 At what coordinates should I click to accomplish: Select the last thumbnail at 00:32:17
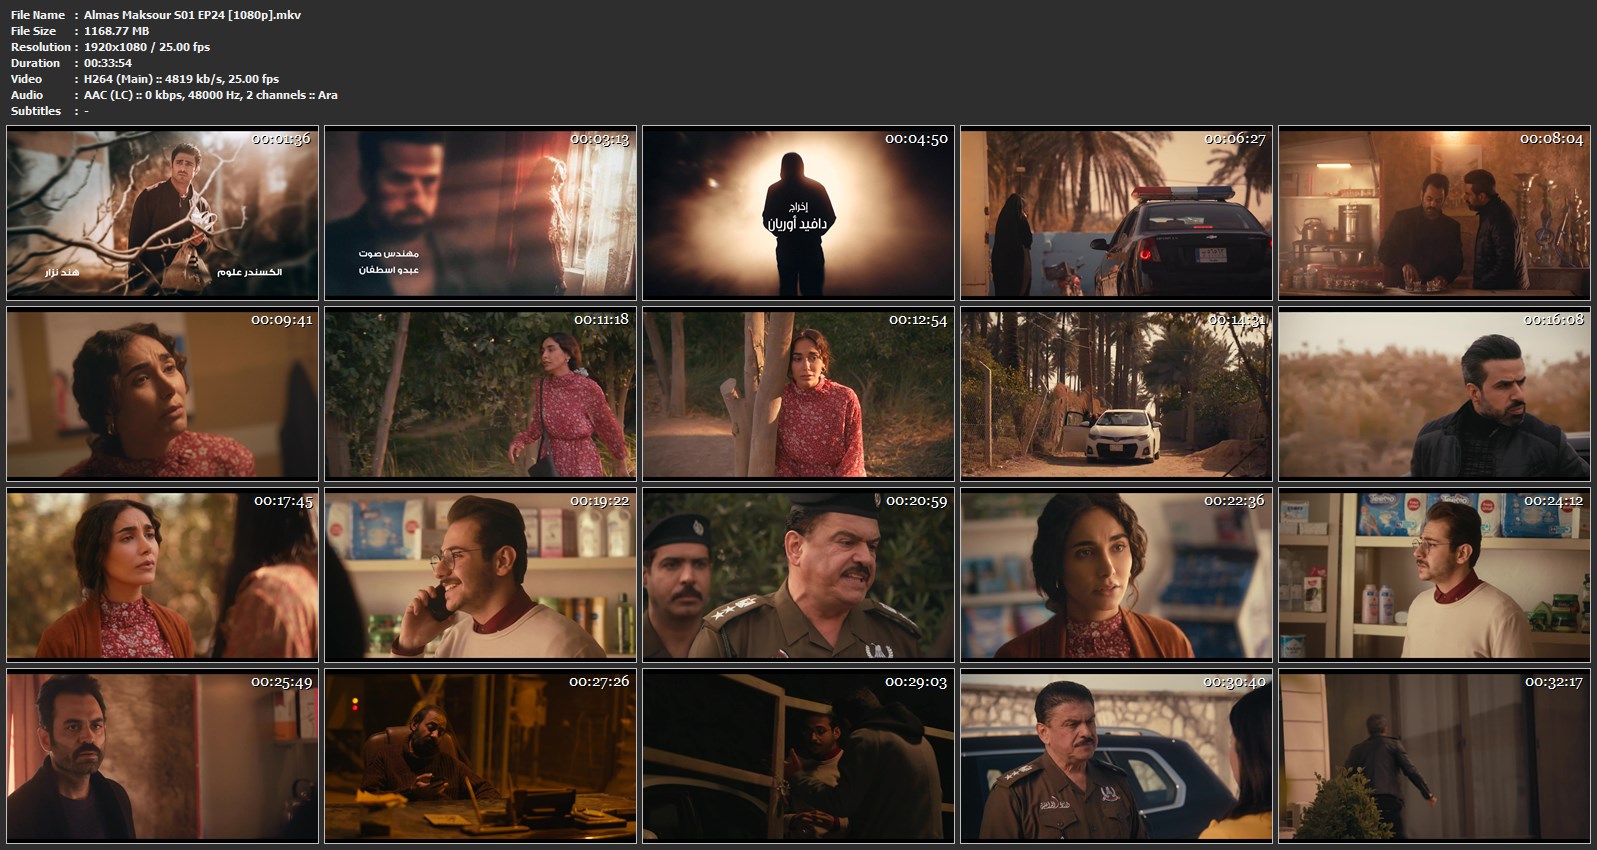[1434, 756]
